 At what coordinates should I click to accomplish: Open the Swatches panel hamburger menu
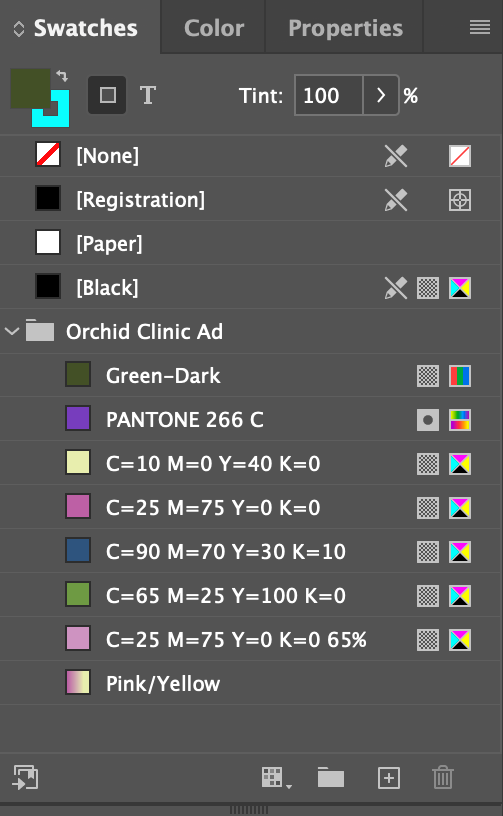click(x=480, y=27)
